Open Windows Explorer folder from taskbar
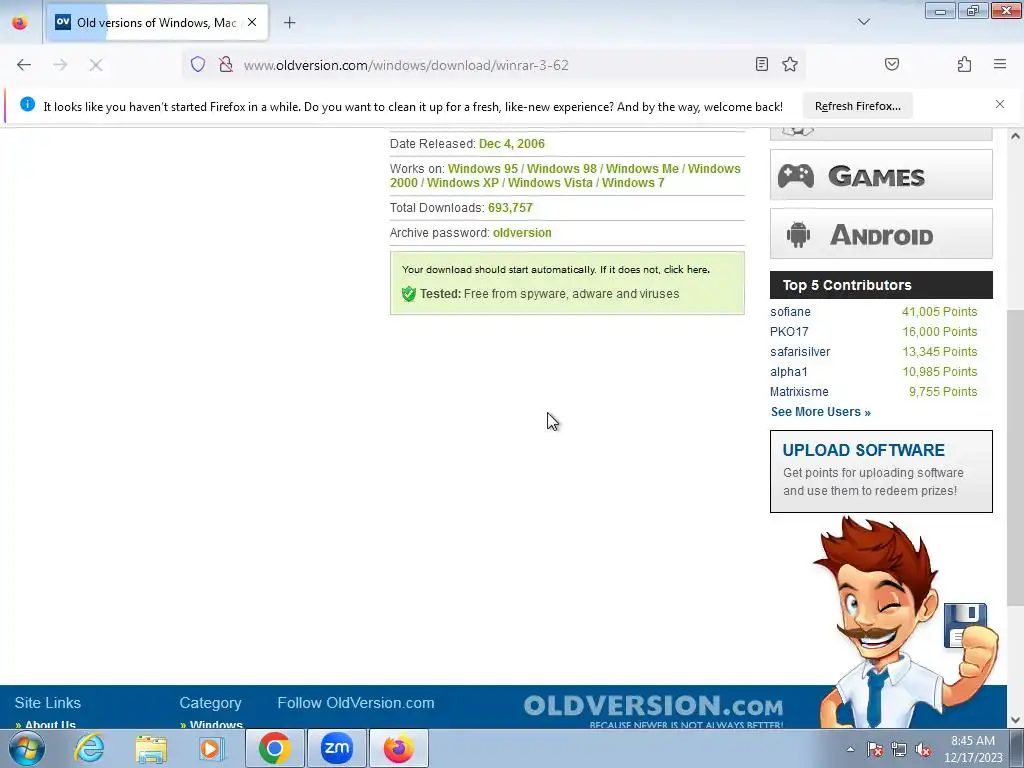This screenshot has height=768, width=1024. (x=151, y=748)
